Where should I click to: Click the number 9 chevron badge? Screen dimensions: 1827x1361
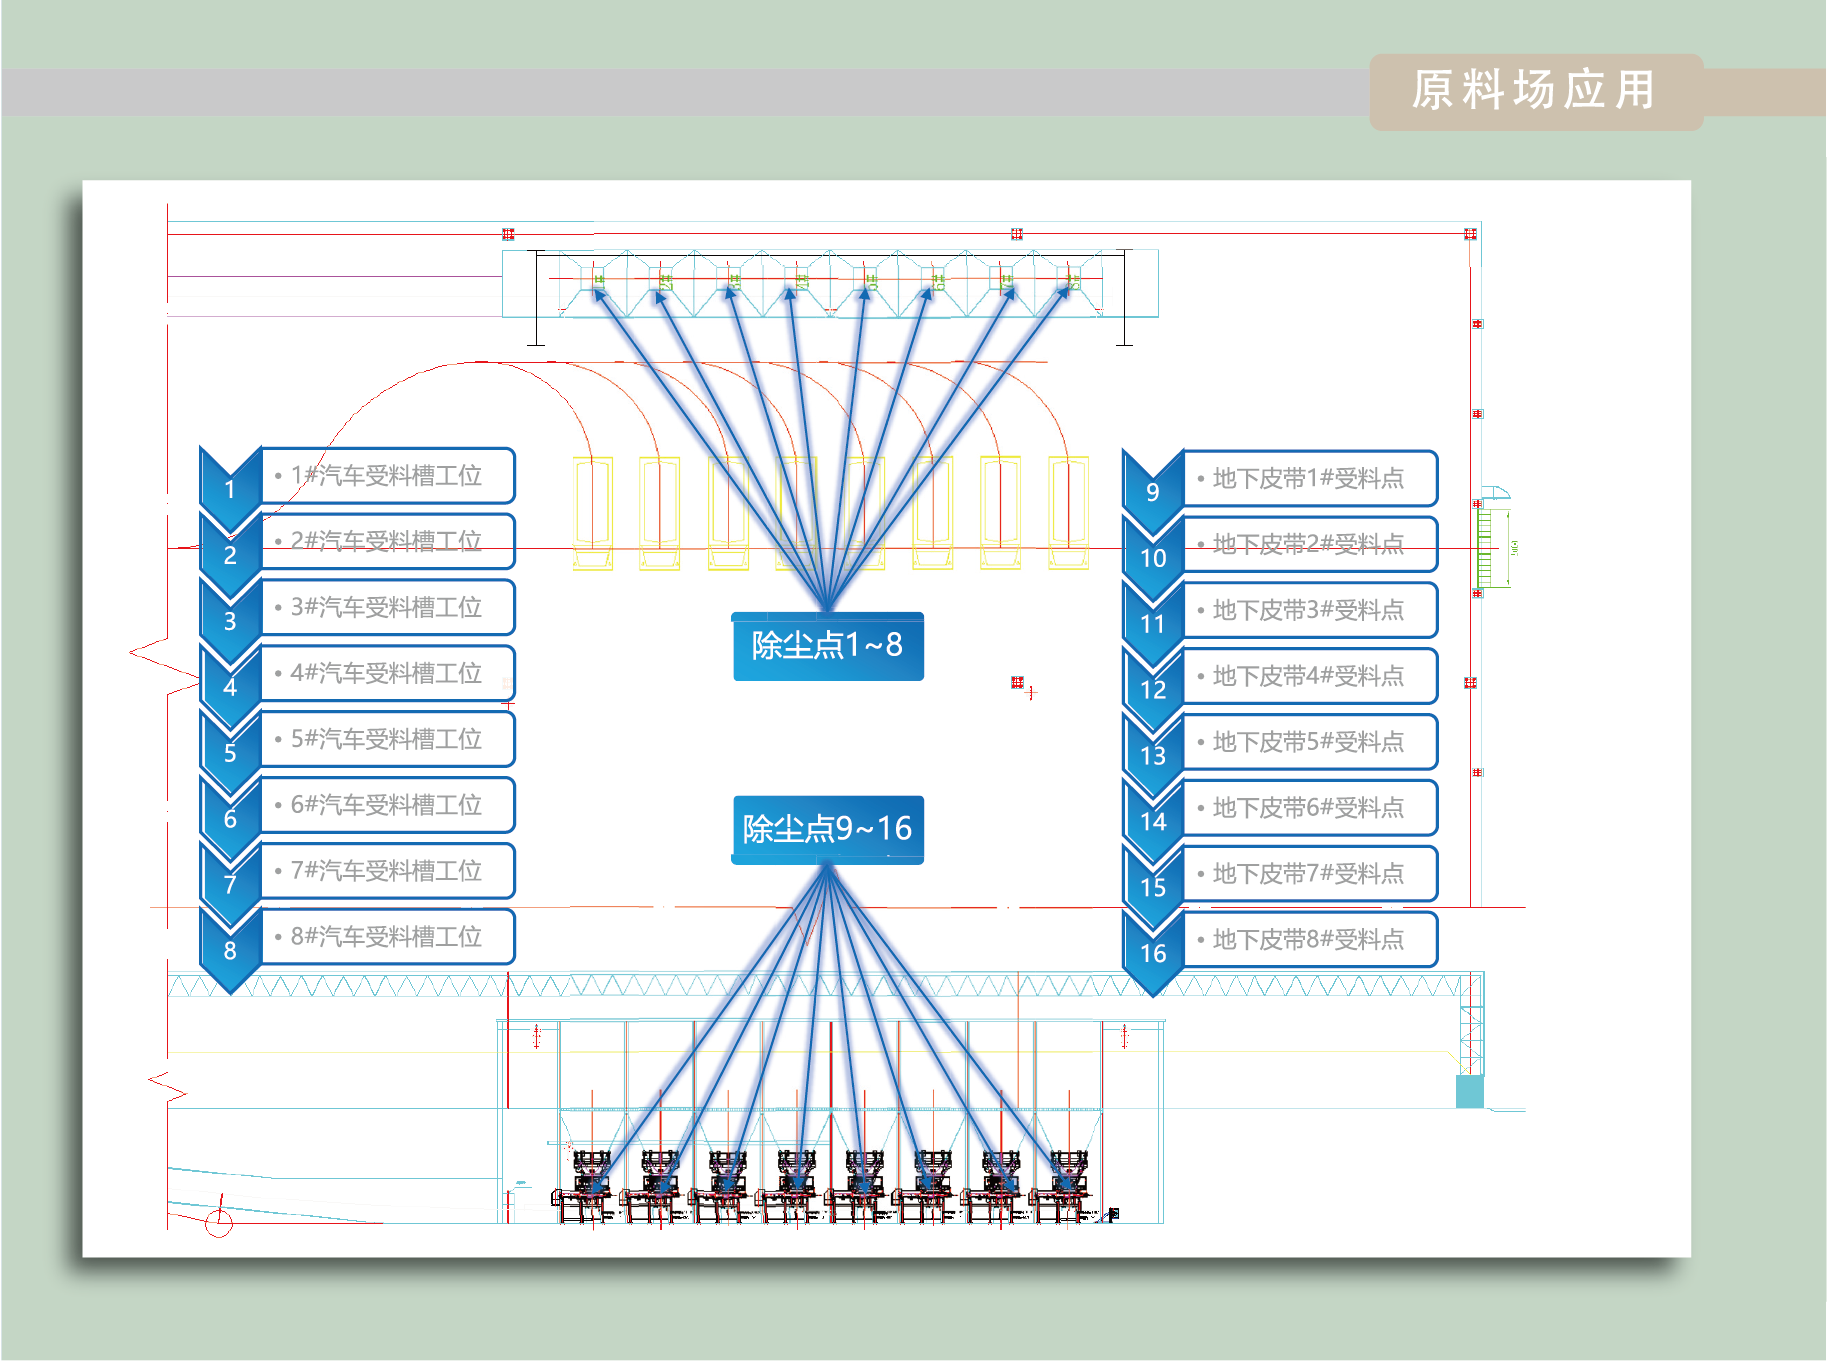[x=1153, y=491]
